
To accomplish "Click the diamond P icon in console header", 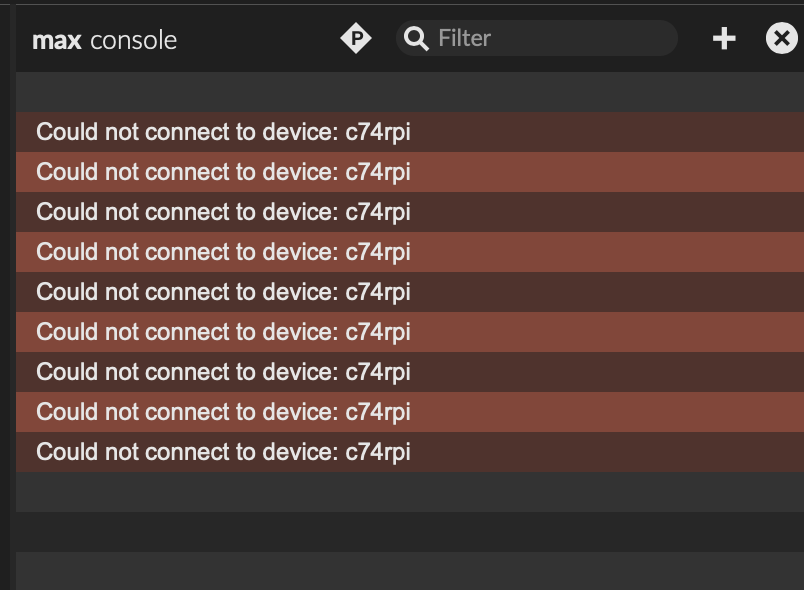I will pos(356,39).
